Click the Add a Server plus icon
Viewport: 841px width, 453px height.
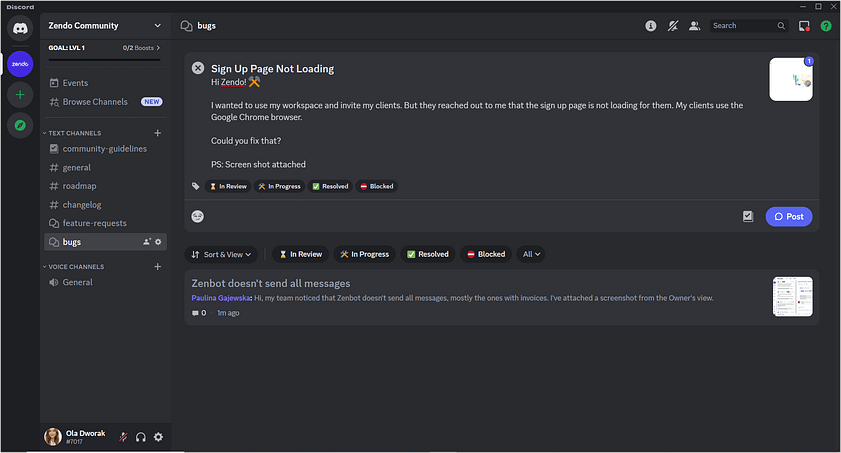(x=20, y=95)
